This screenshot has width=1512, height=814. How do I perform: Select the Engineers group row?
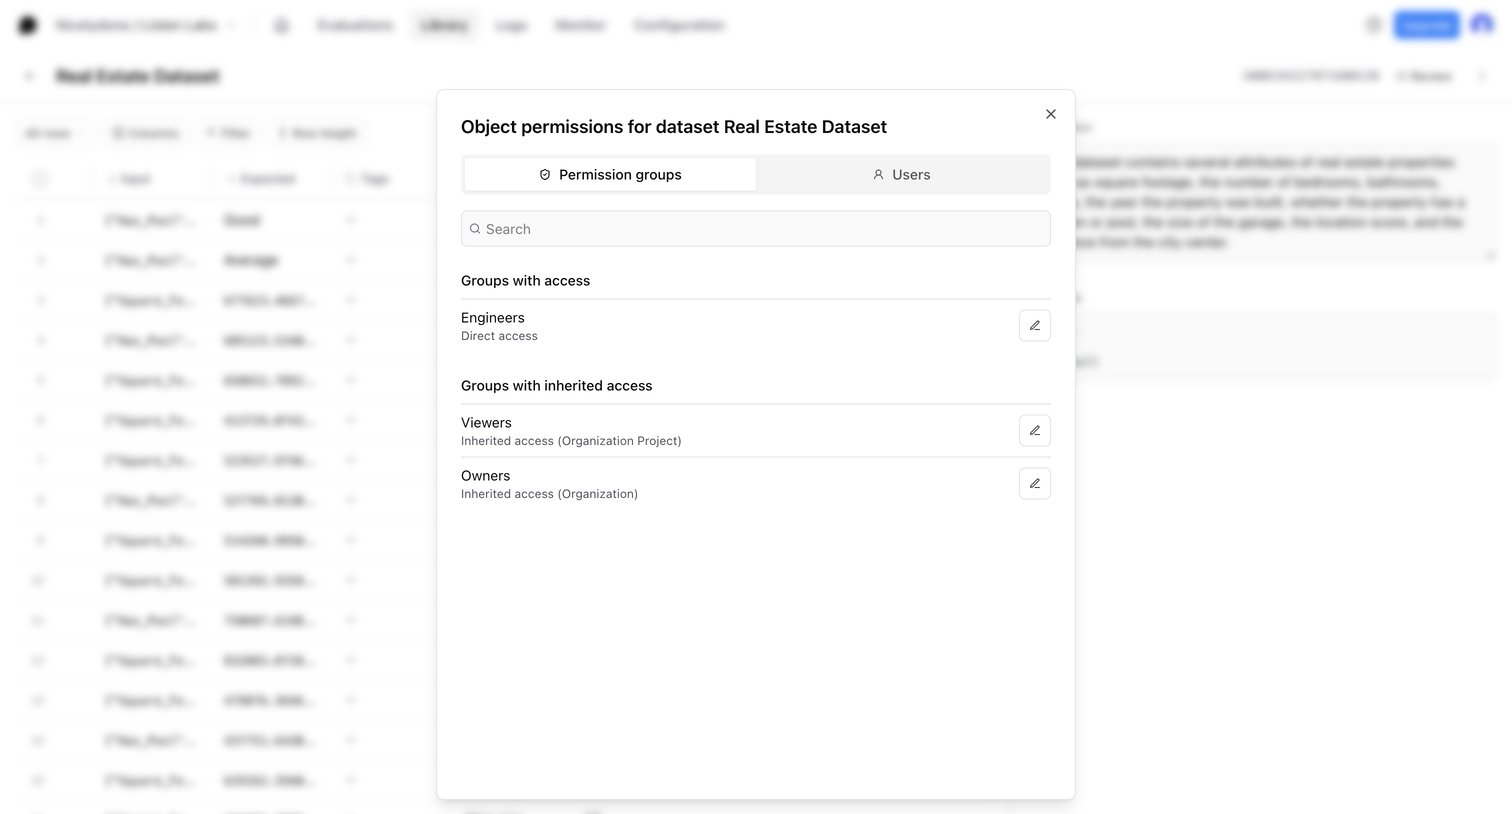(756, 326)
